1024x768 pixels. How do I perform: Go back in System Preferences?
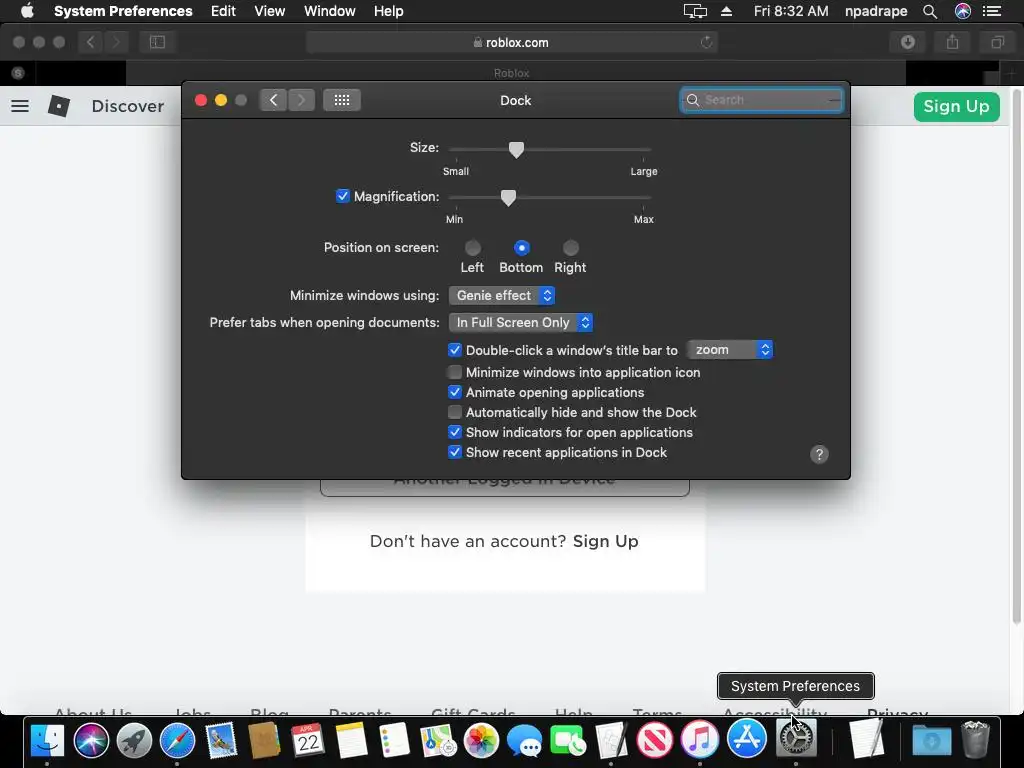pyautogui.click(x=273, y=100)
